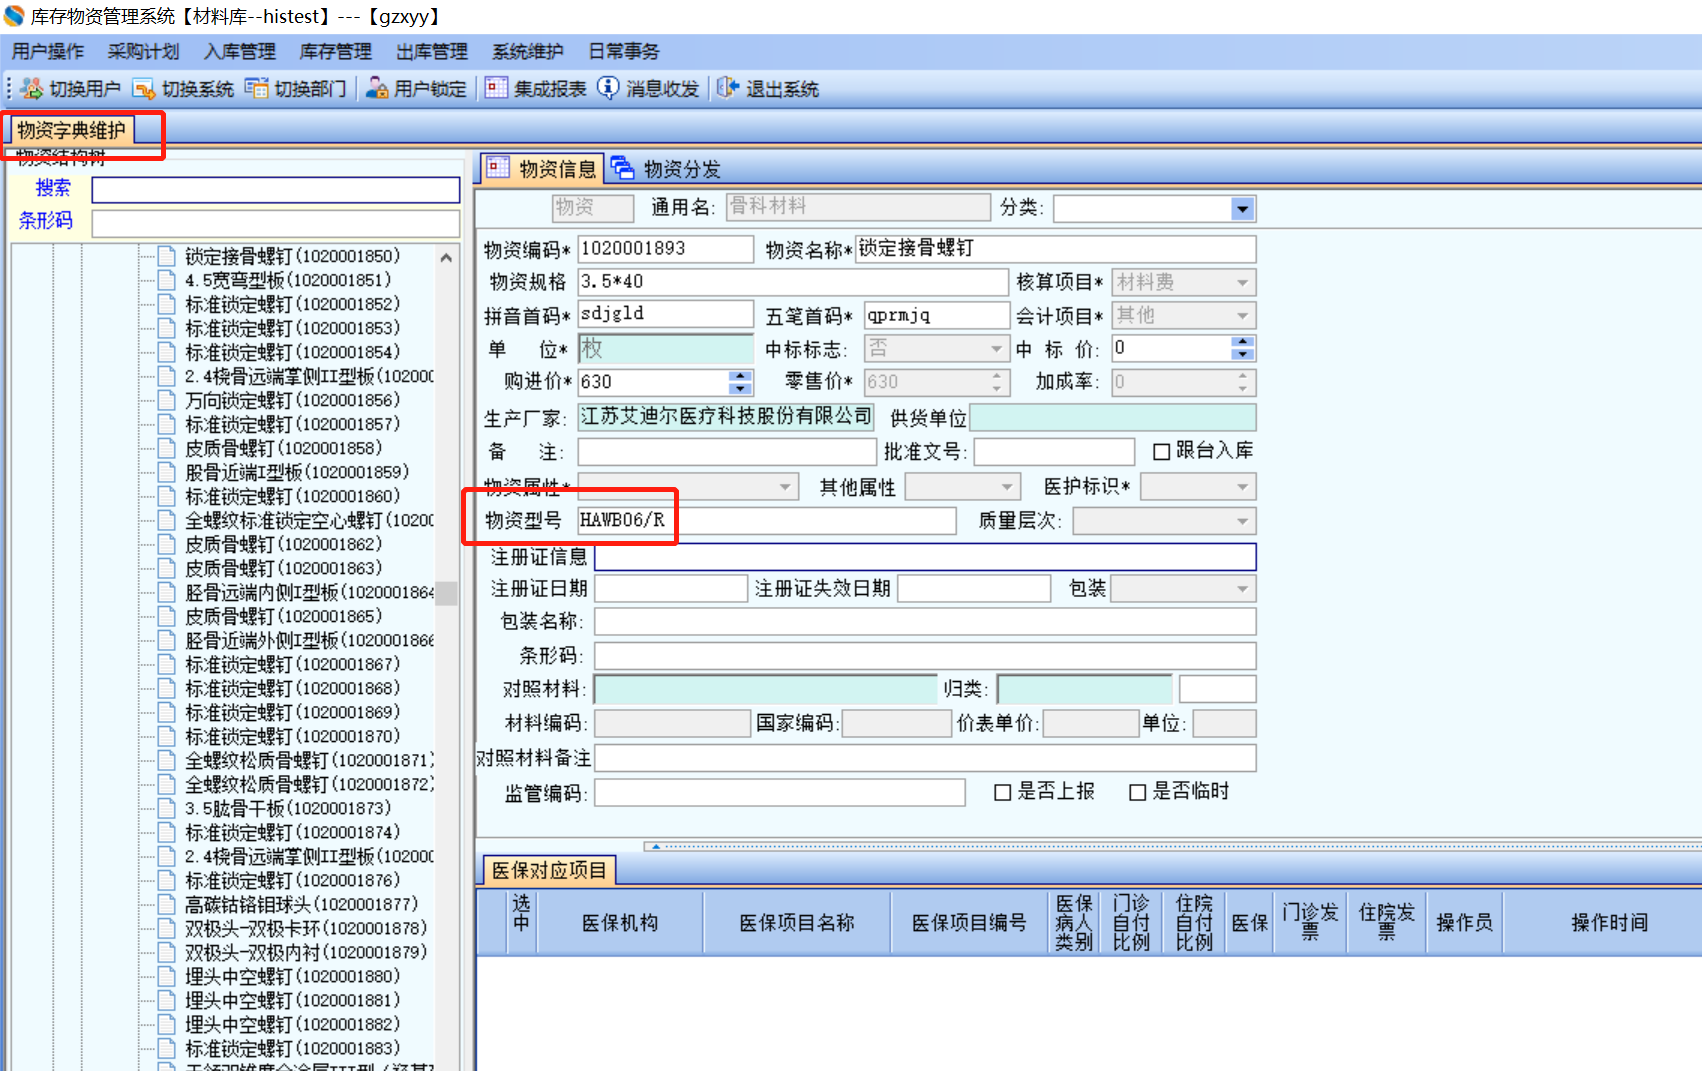
Task: Click the 条形码 barcode link
Action: (46, 221)
